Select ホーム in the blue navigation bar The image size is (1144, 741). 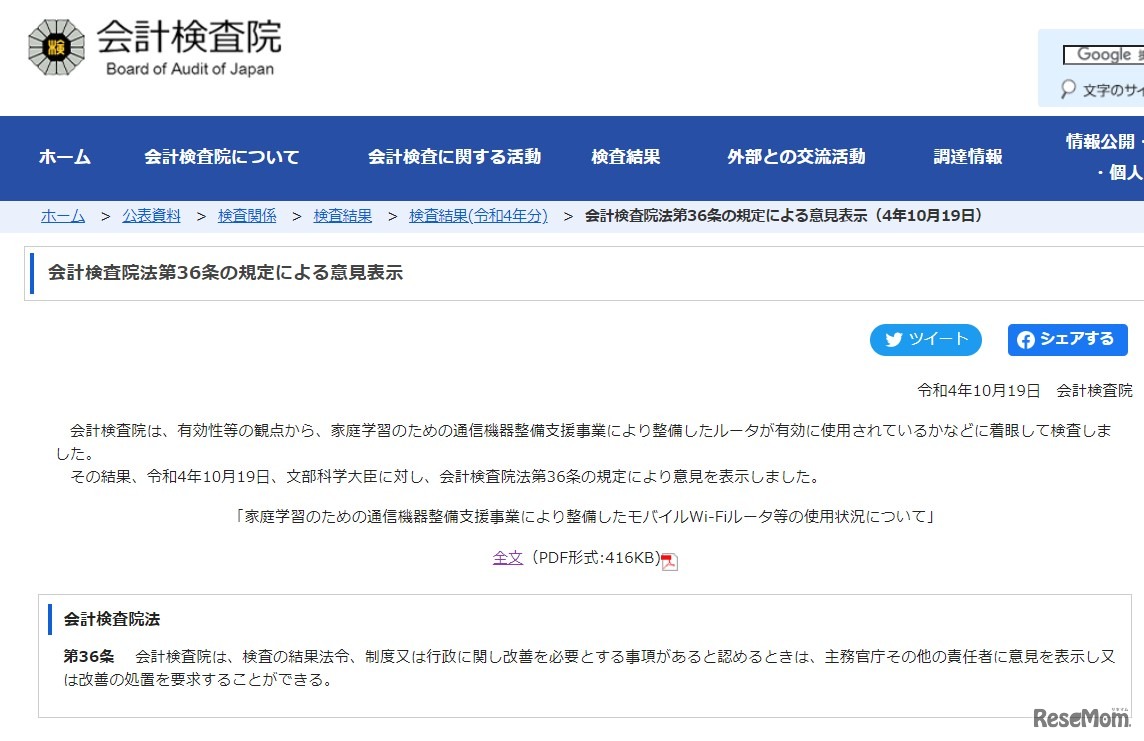point(64,157)
